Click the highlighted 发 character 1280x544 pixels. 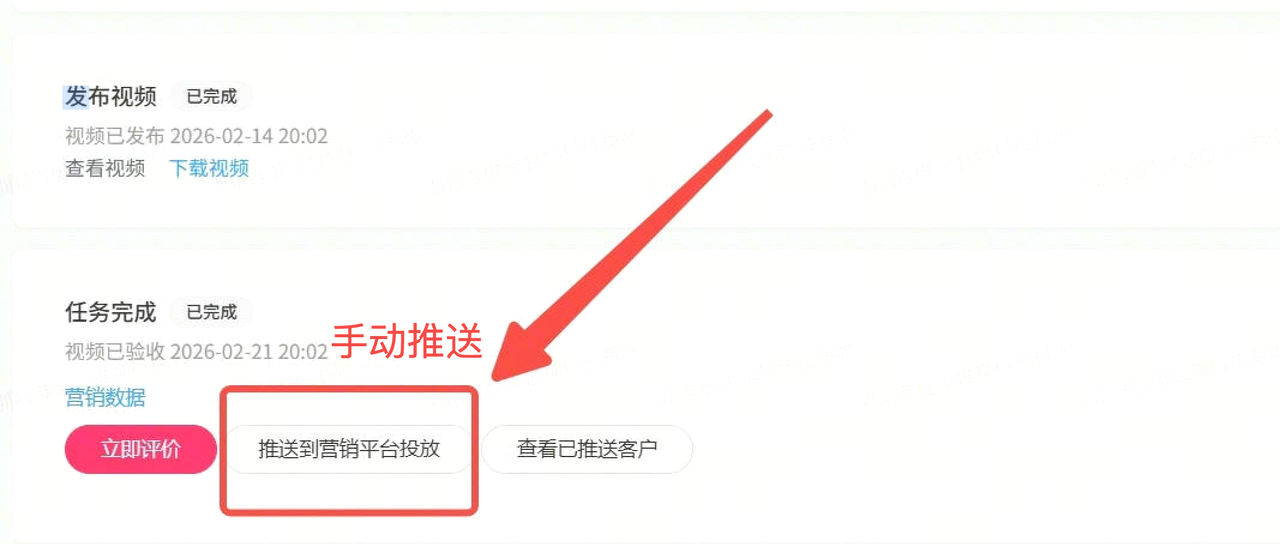tap(76, 96)
